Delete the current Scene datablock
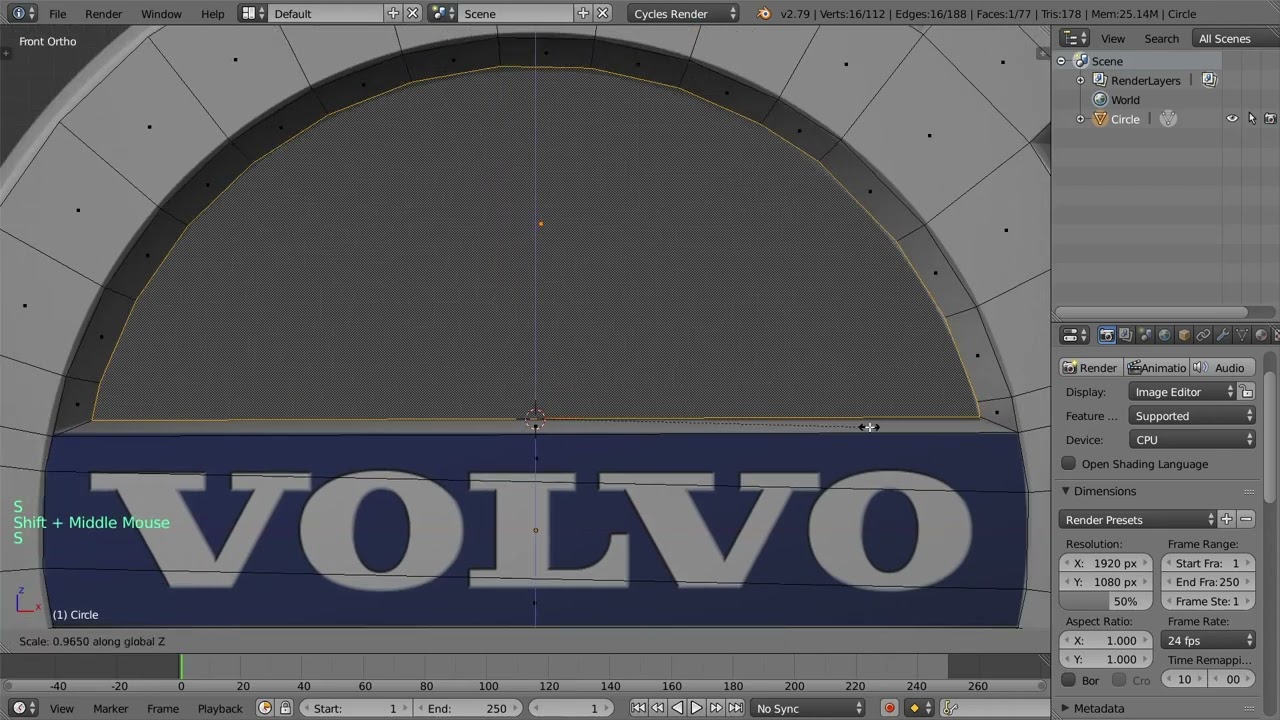The image size is (1280, 720). (x=602, y=14)
